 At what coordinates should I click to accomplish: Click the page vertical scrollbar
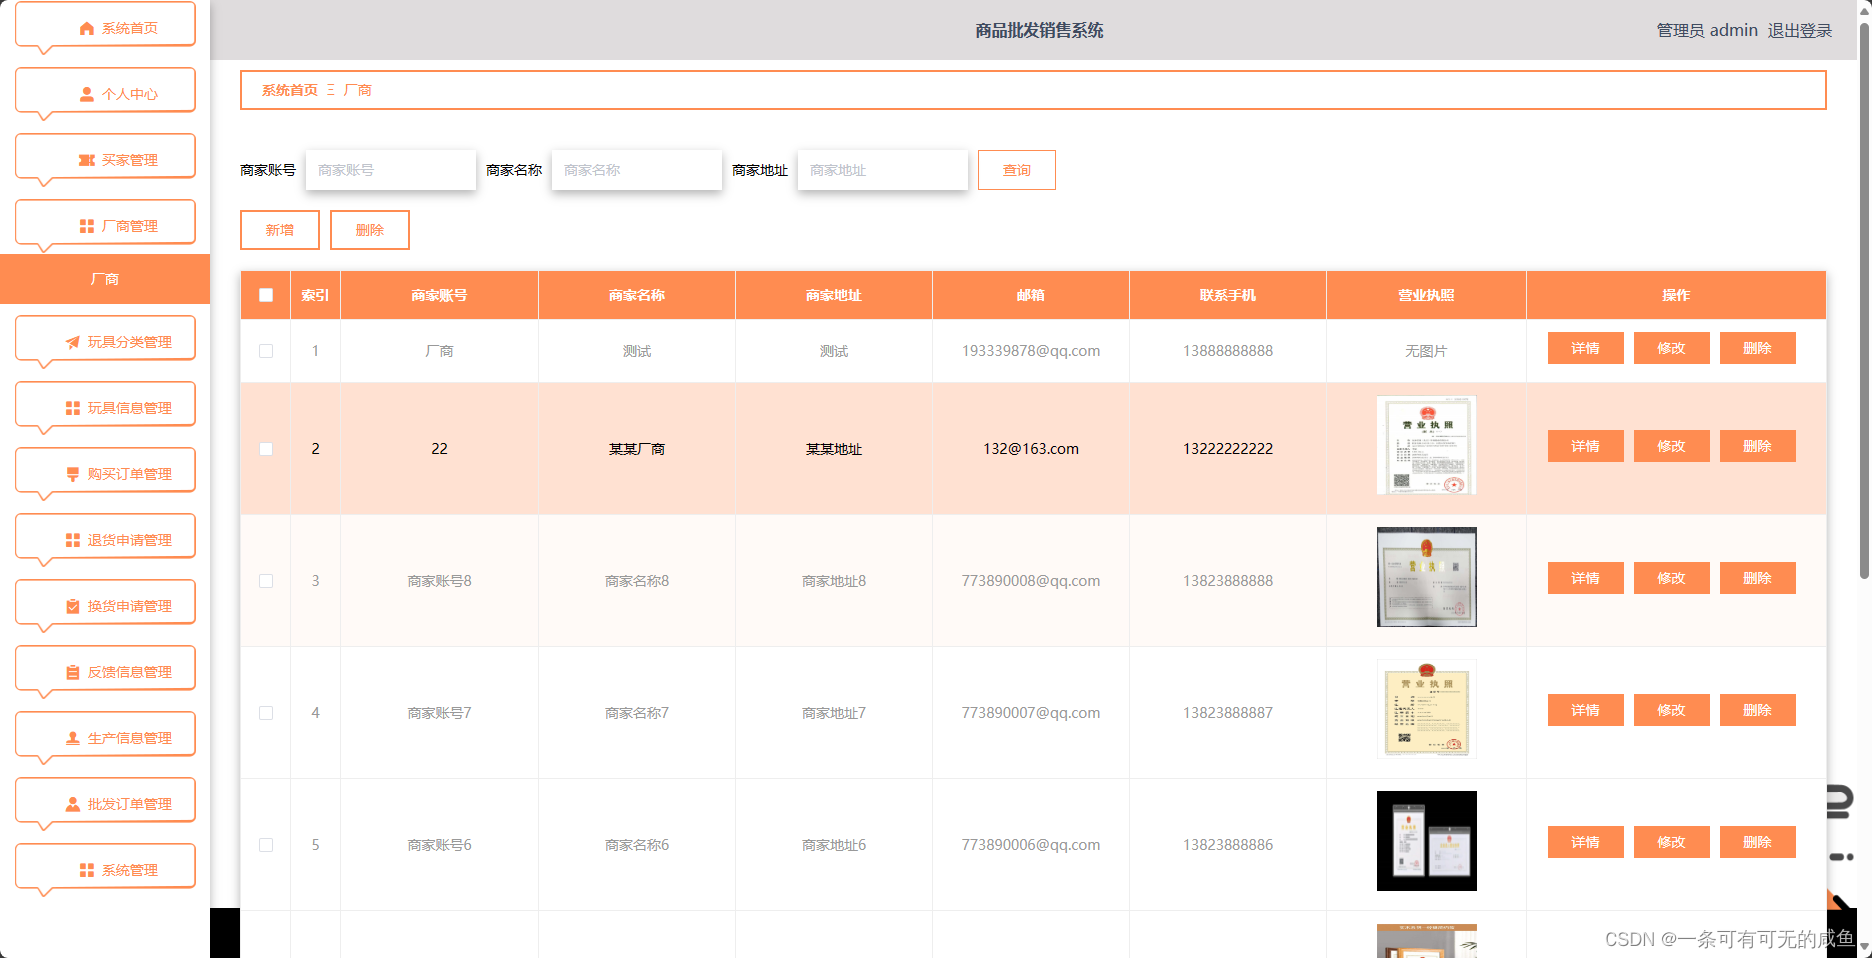tap(1864, 300)
